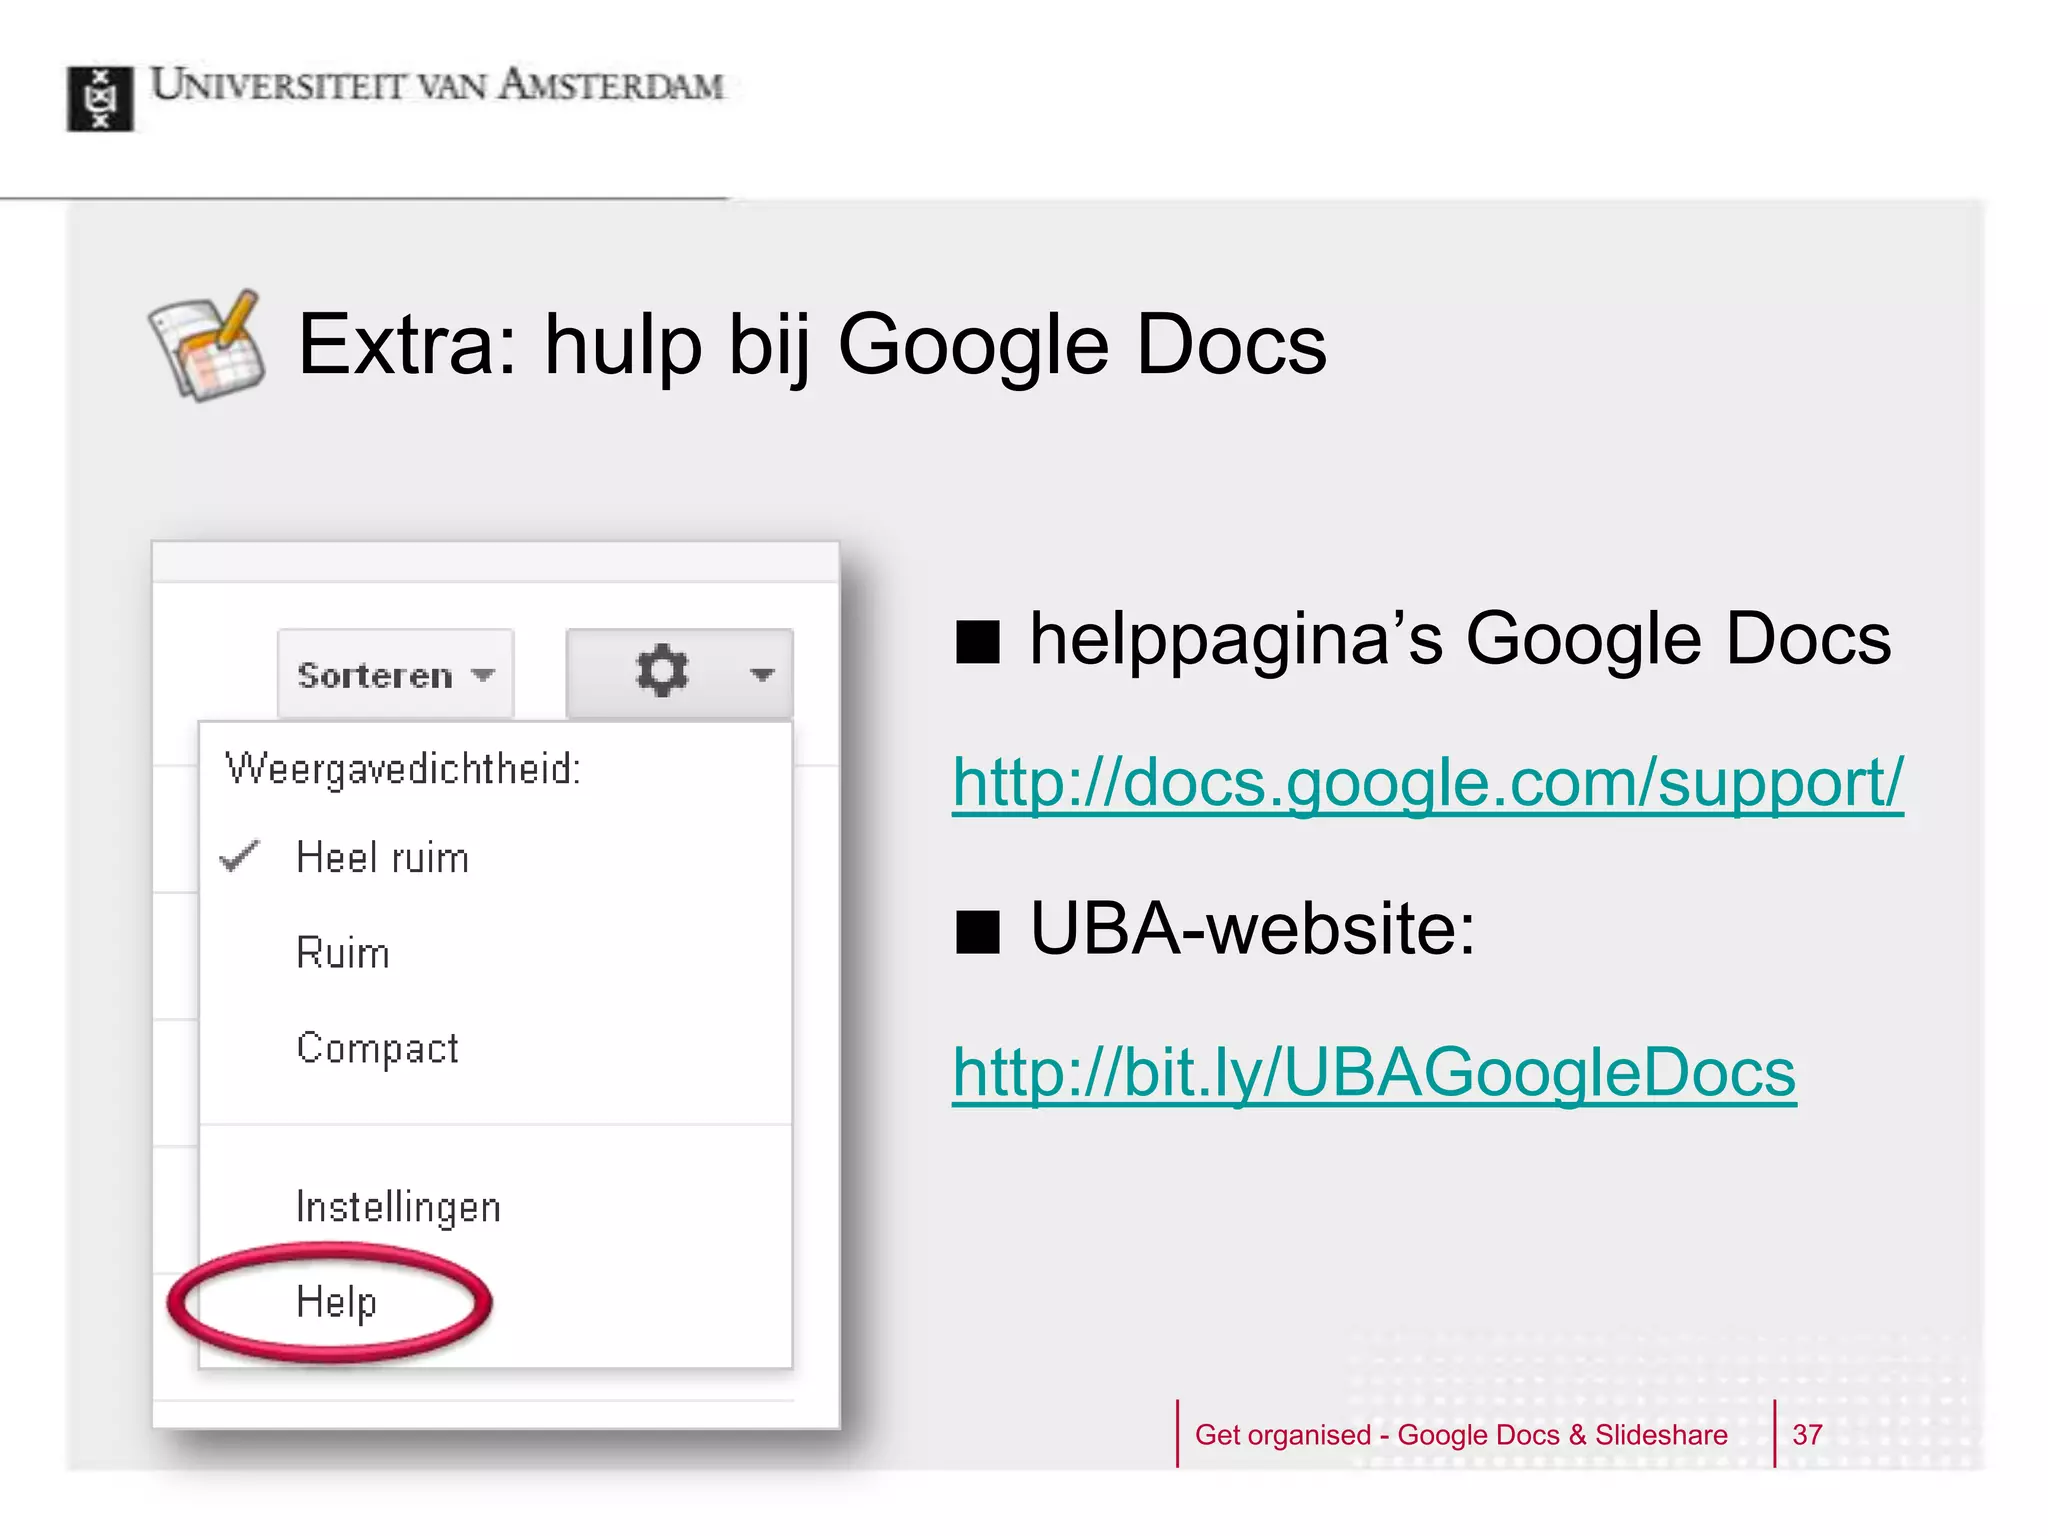
Task: Click the Universiteit van Amsterdam logo
Action: coord(100,98)
